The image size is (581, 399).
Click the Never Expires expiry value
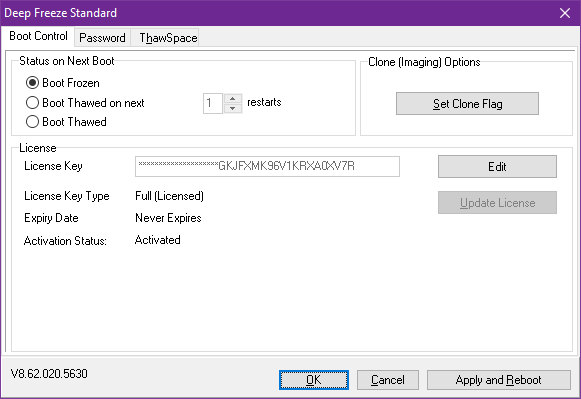click(168, 218)
